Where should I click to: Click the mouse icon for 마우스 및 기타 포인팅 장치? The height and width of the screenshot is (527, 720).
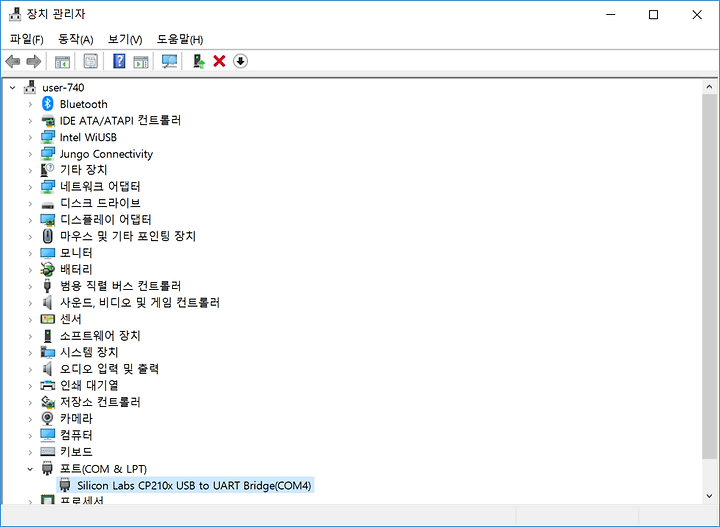[x=48, y=236]
